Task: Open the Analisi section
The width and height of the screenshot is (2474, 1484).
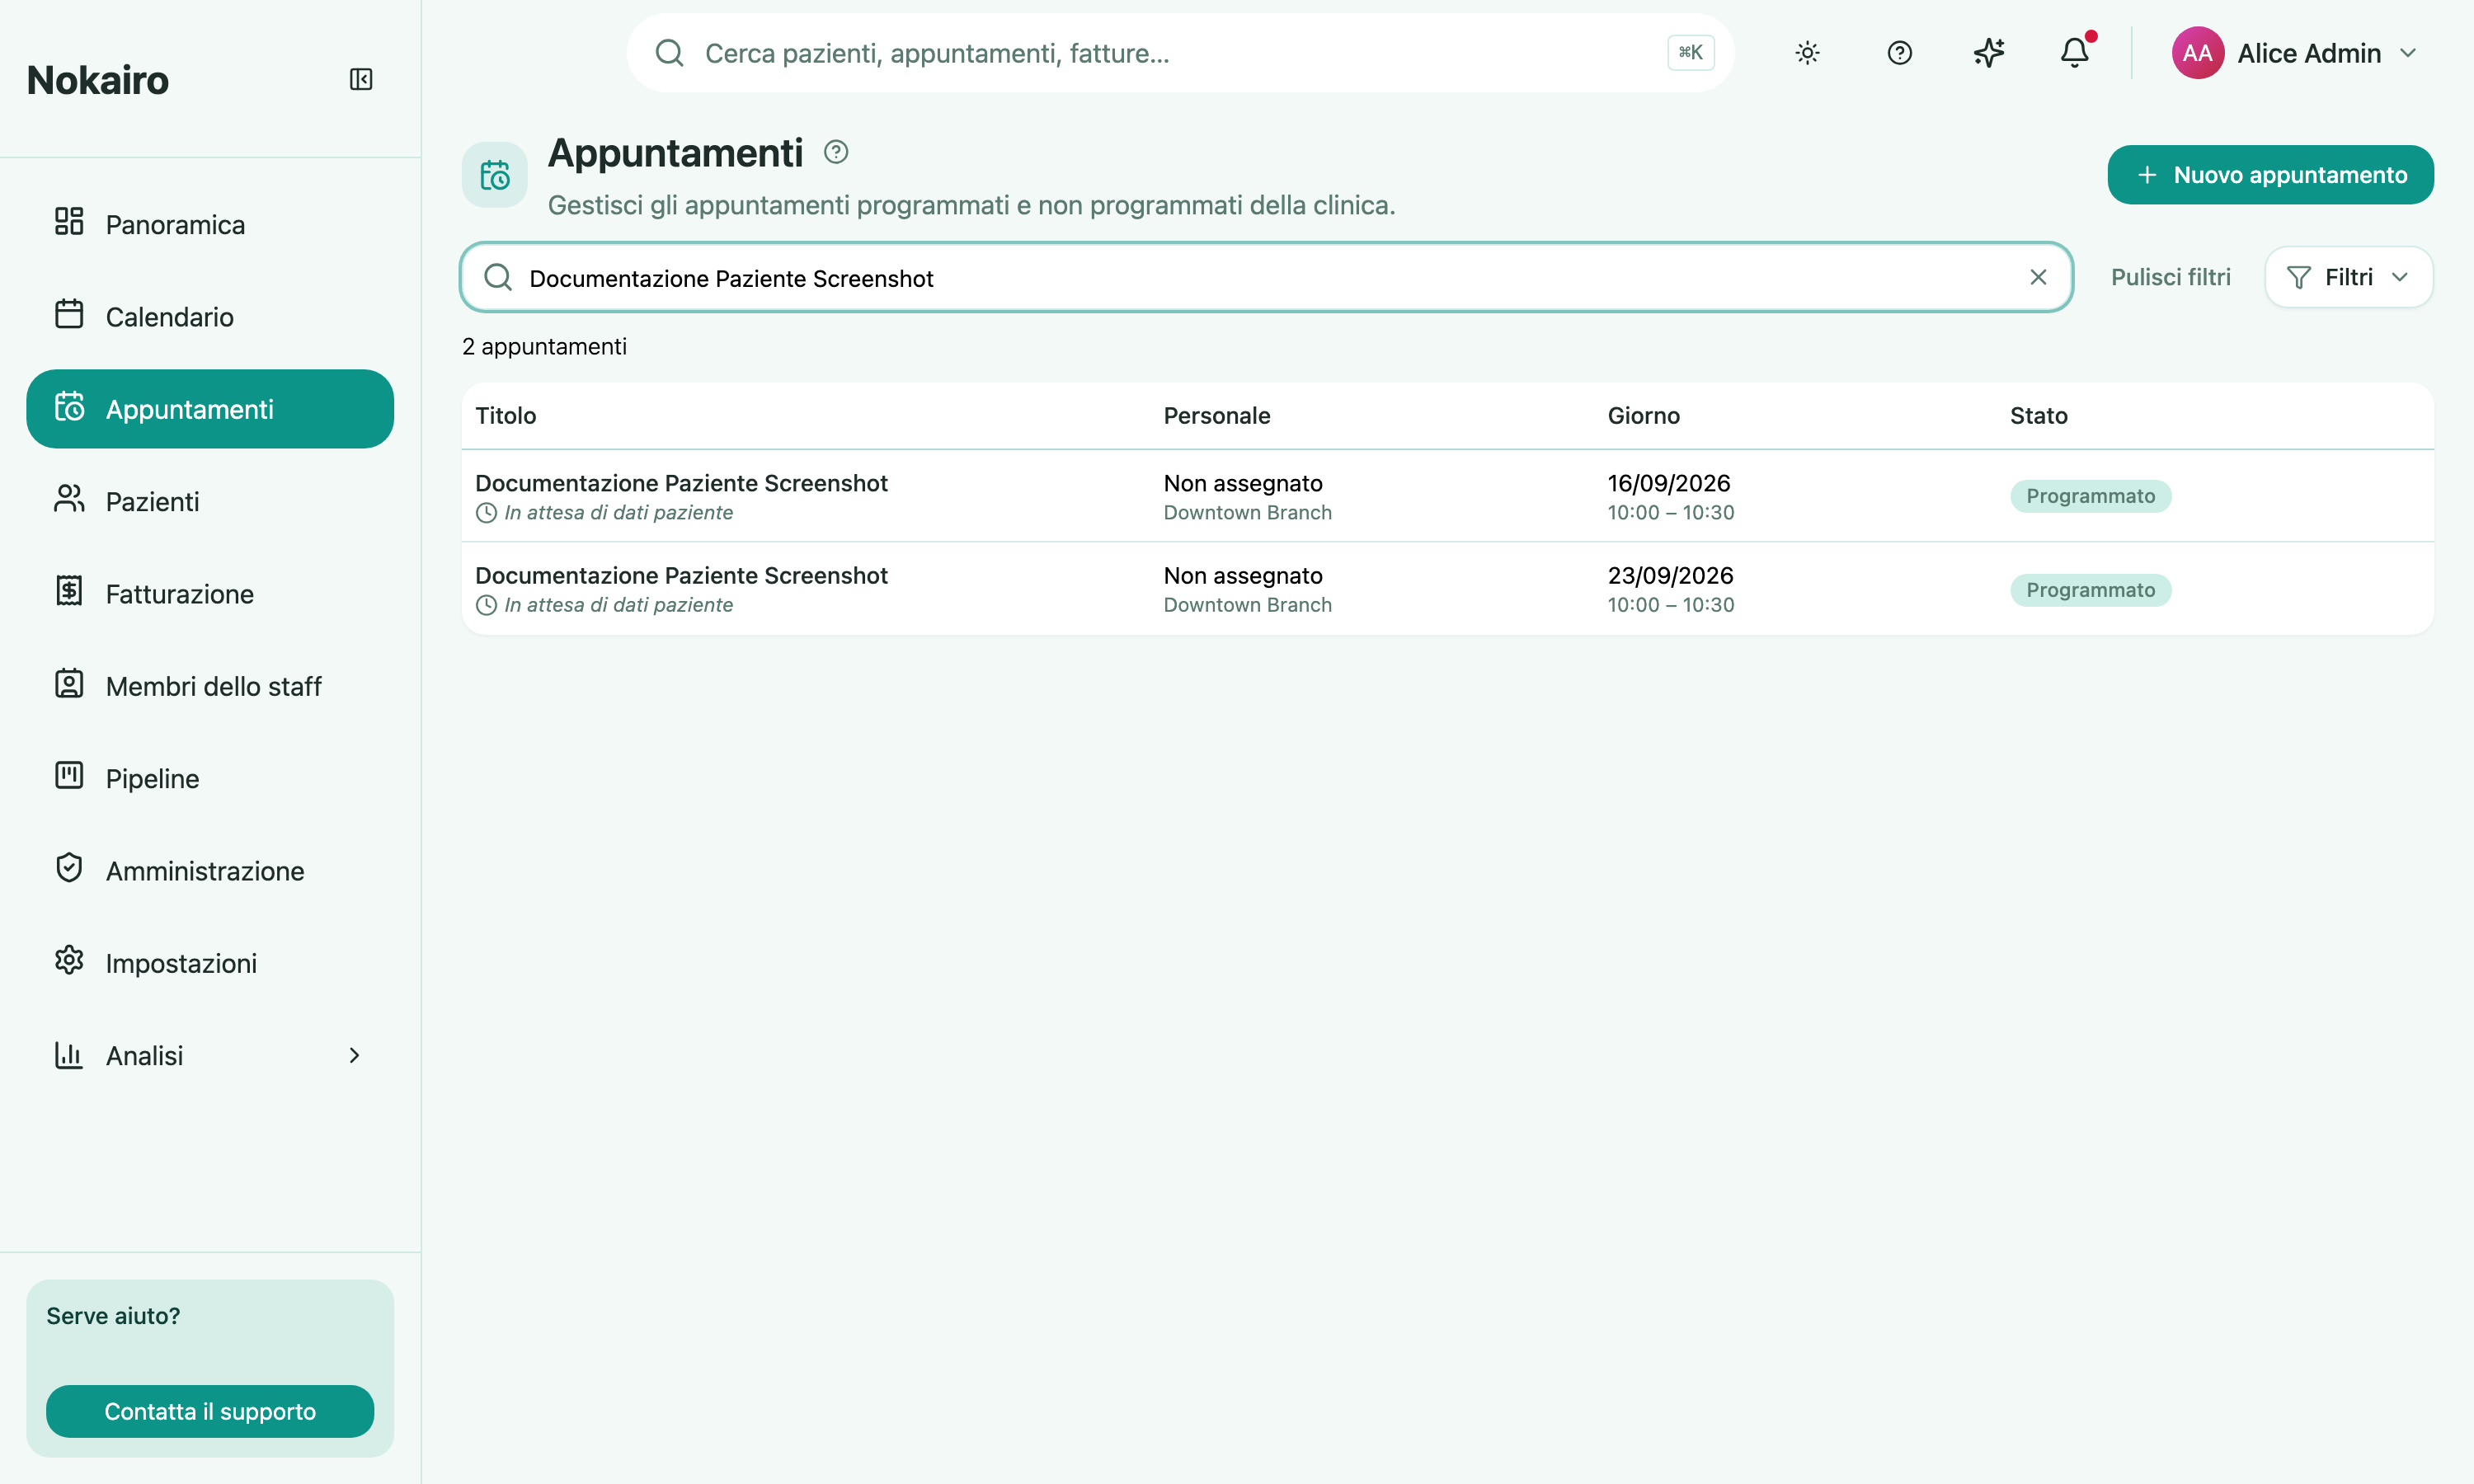Action: (x=210, y=1055)
